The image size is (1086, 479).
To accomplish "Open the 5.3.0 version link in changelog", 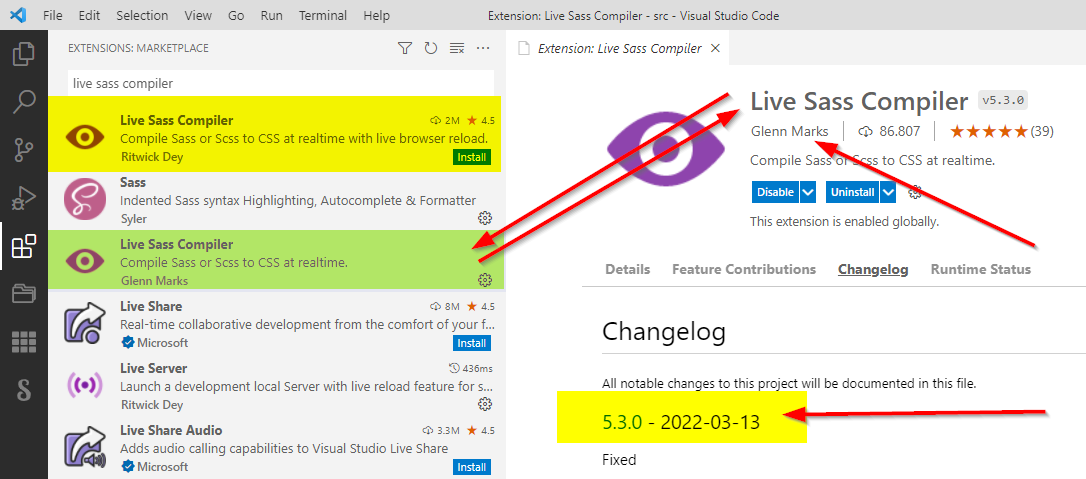I will [x=622, y=422].
